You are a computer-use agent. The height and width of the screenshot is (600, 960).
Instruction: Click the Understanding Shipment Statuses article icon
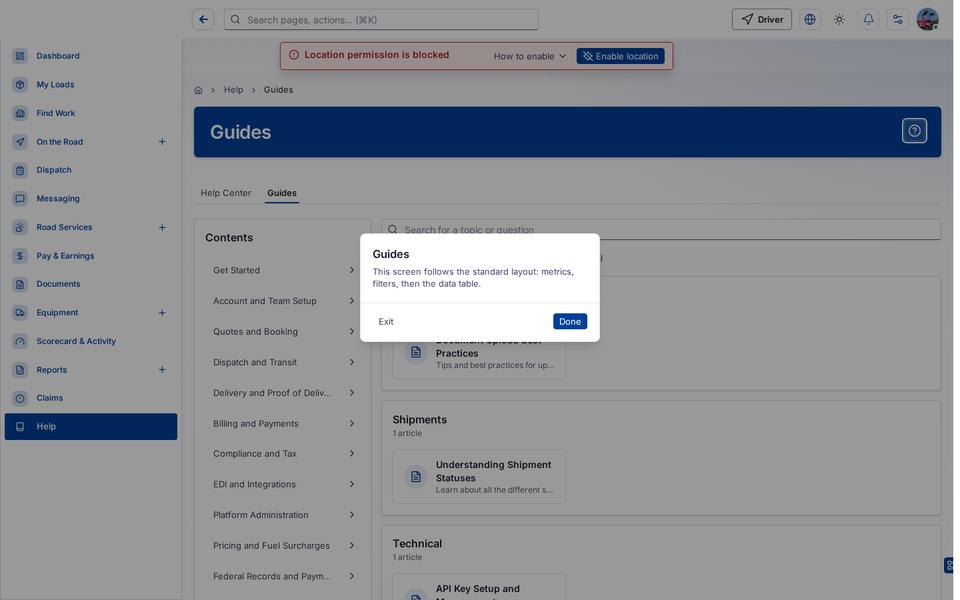coord(416,476)
